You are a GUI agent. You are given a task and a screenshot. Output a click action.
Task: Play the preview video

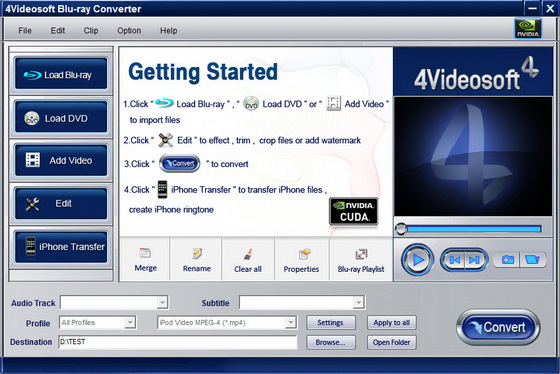pyautogui.click(x=418, y=260)
